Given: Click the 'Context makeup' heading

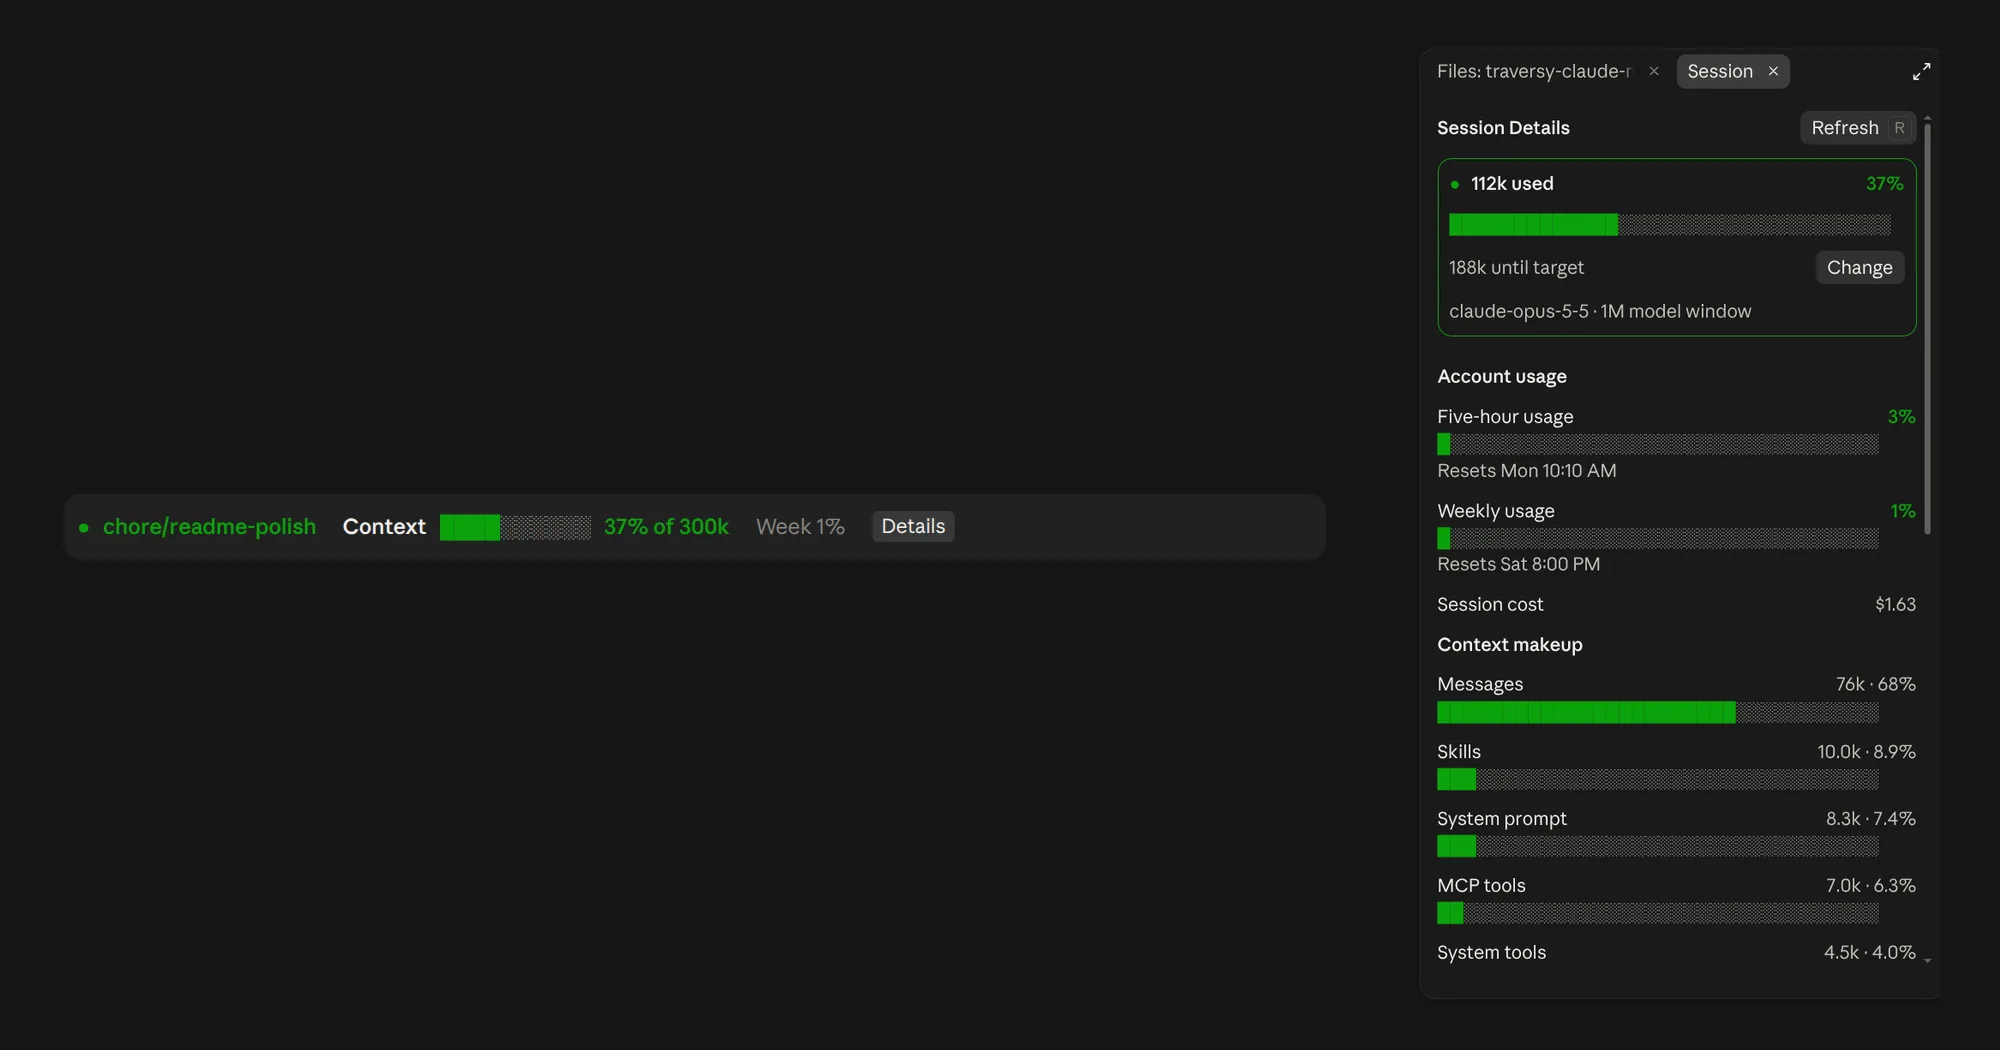Looking at the screenshot, I should pos(1509,644).
